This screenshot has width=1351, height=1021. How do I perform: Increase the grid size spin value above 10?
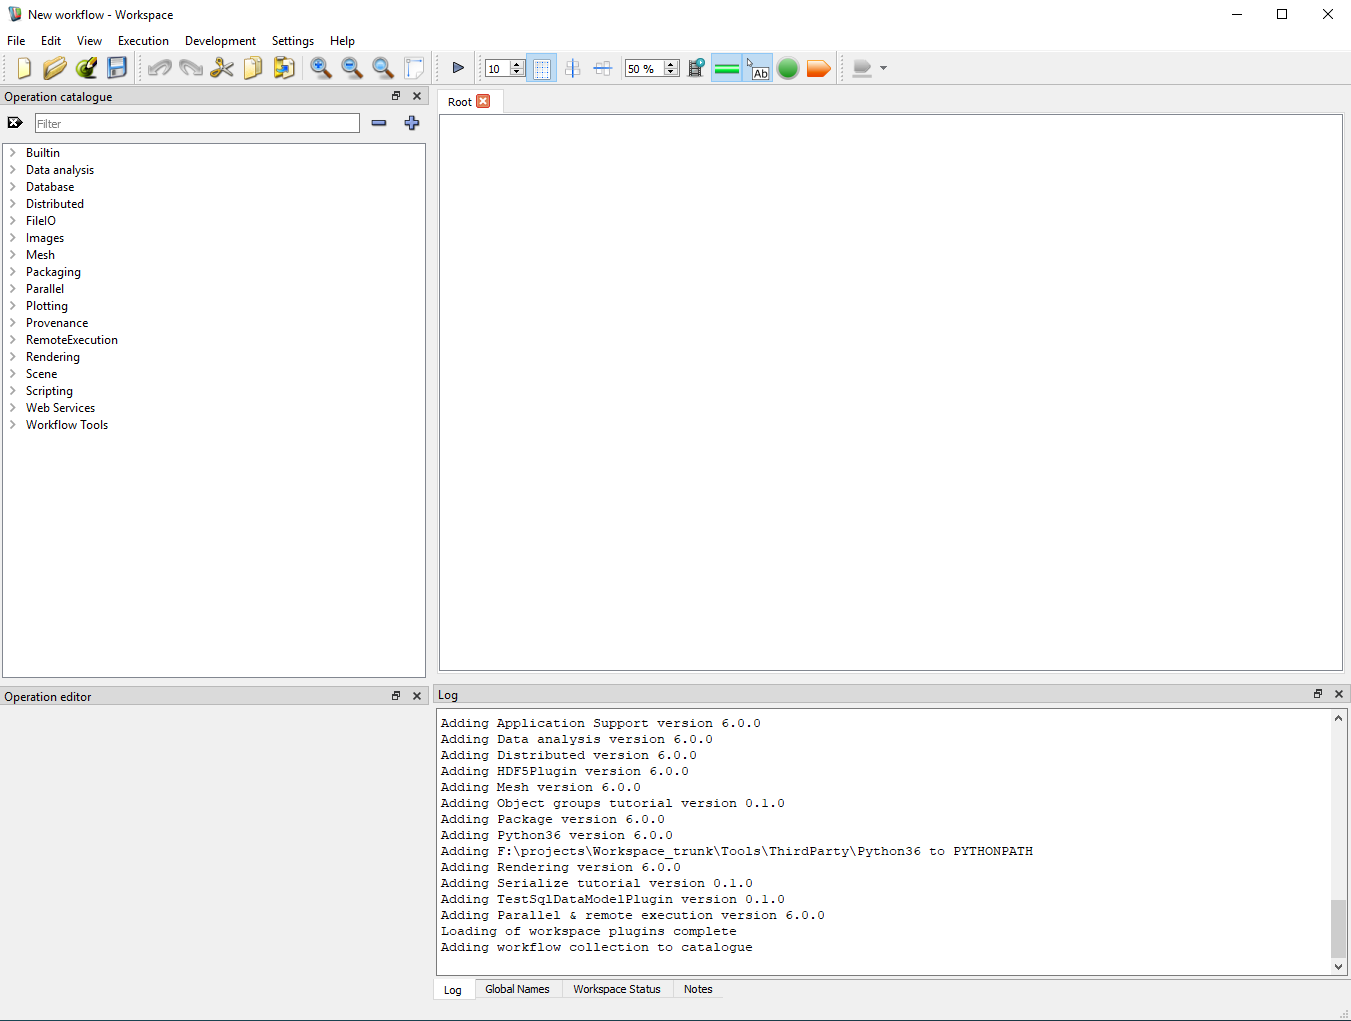(x=517, y=64)
